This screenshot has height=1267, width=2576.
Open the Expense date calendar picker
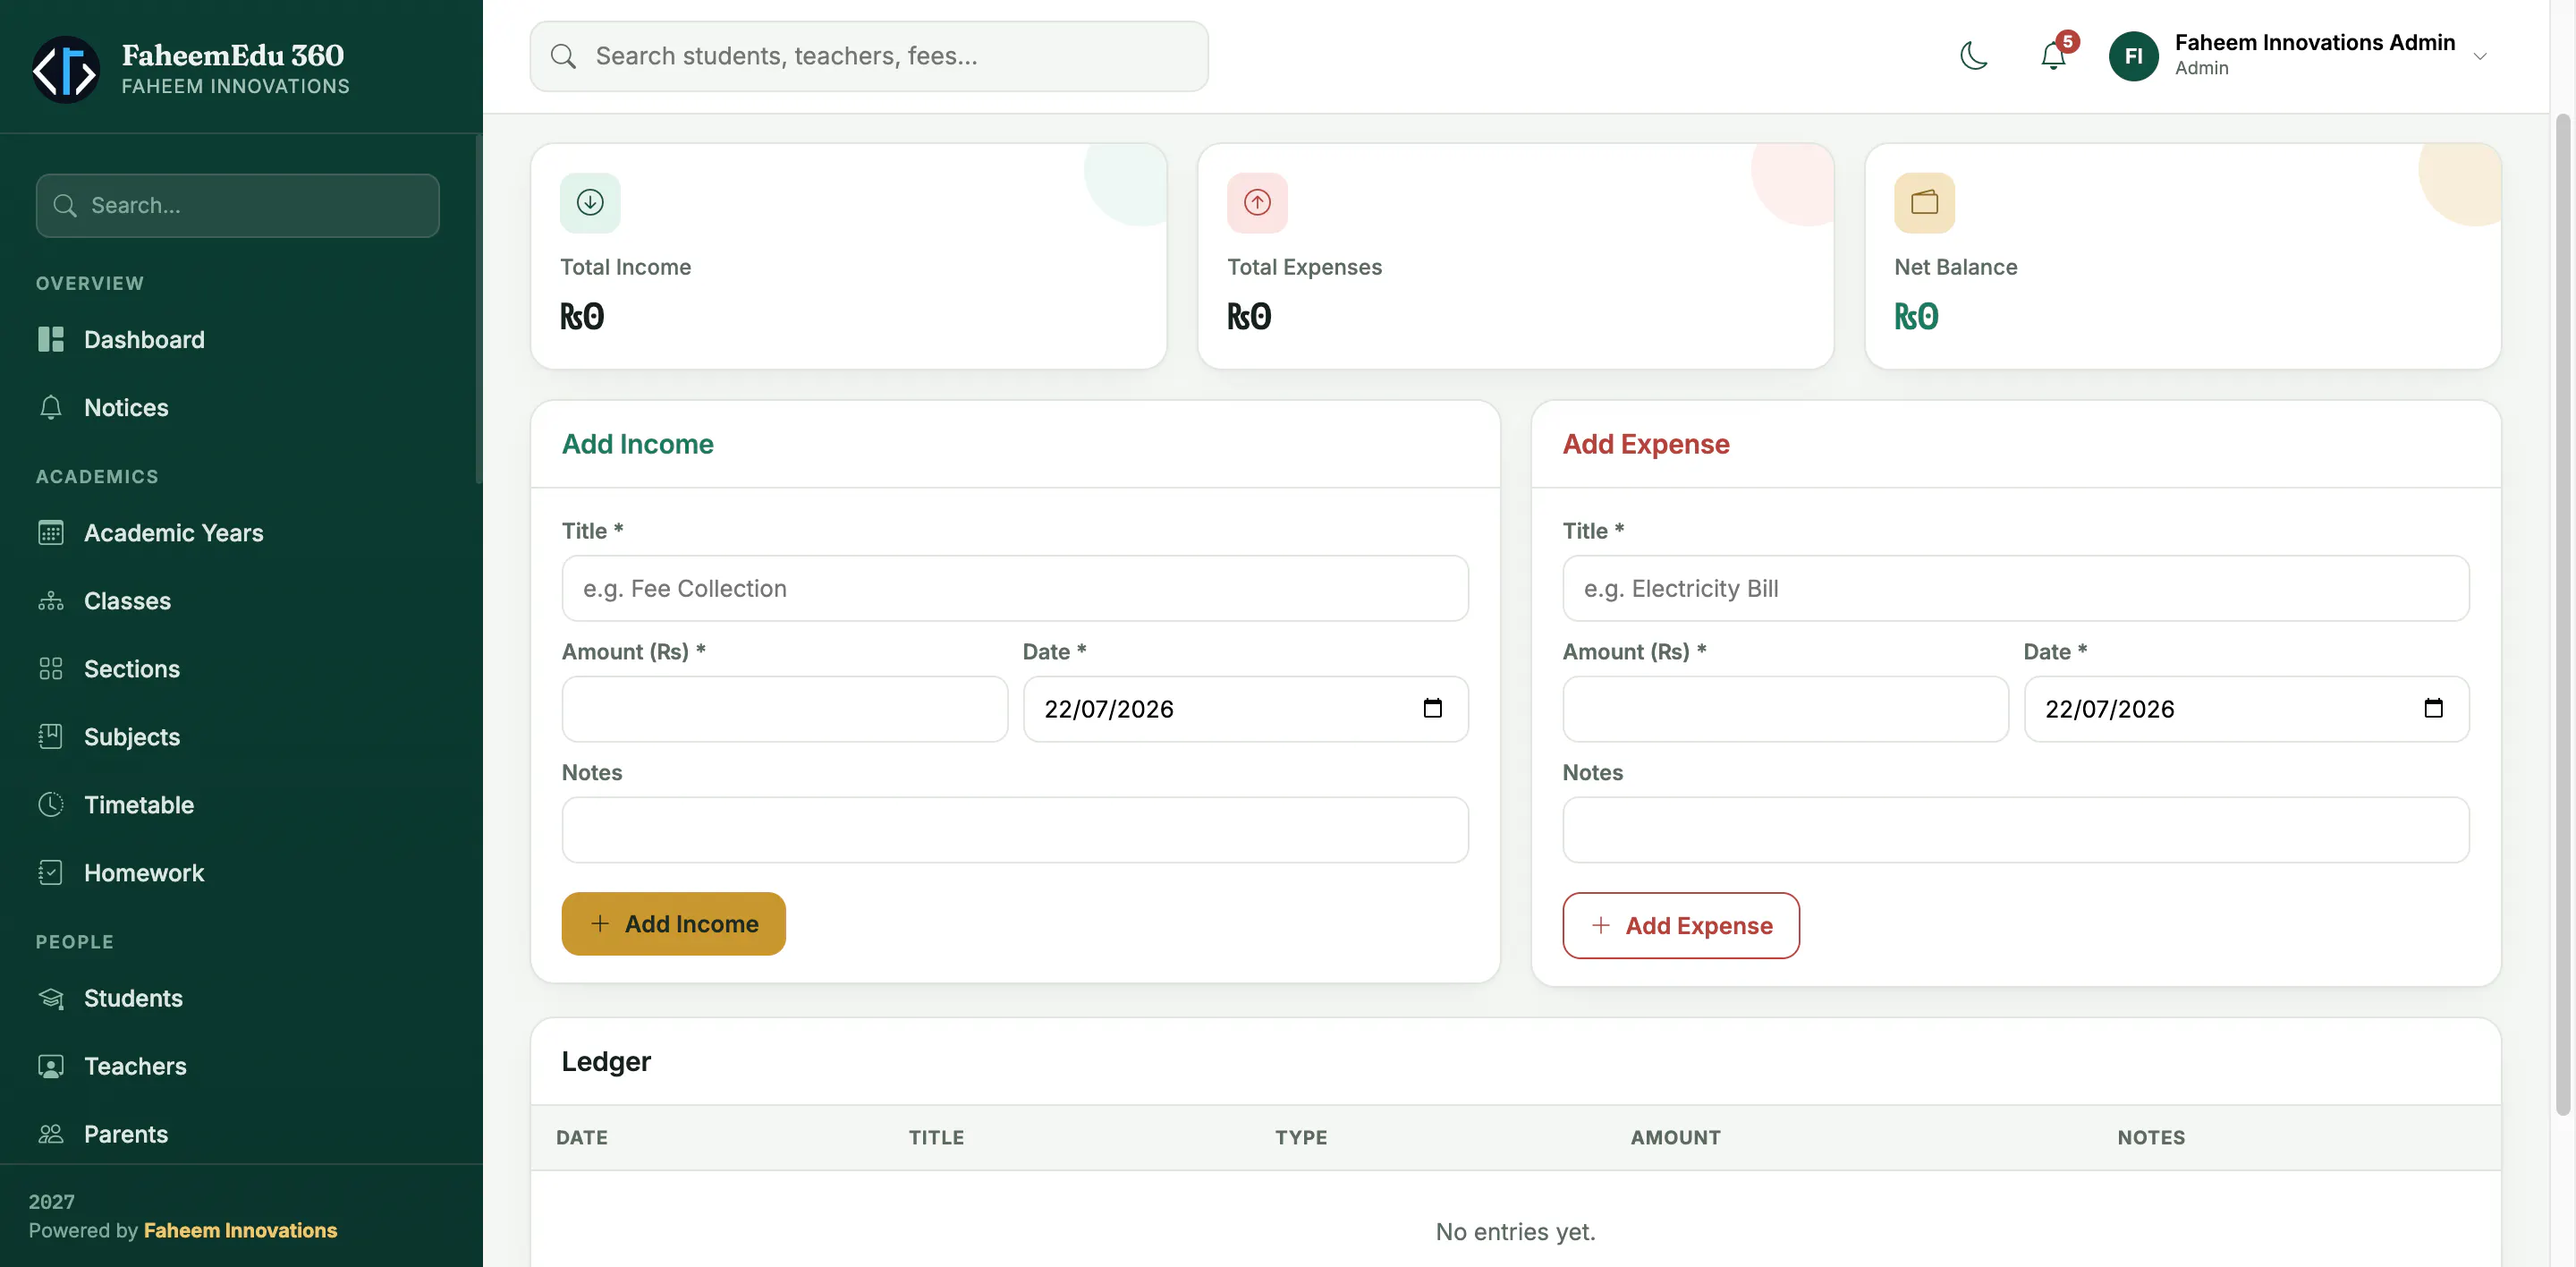(2433, 708)
